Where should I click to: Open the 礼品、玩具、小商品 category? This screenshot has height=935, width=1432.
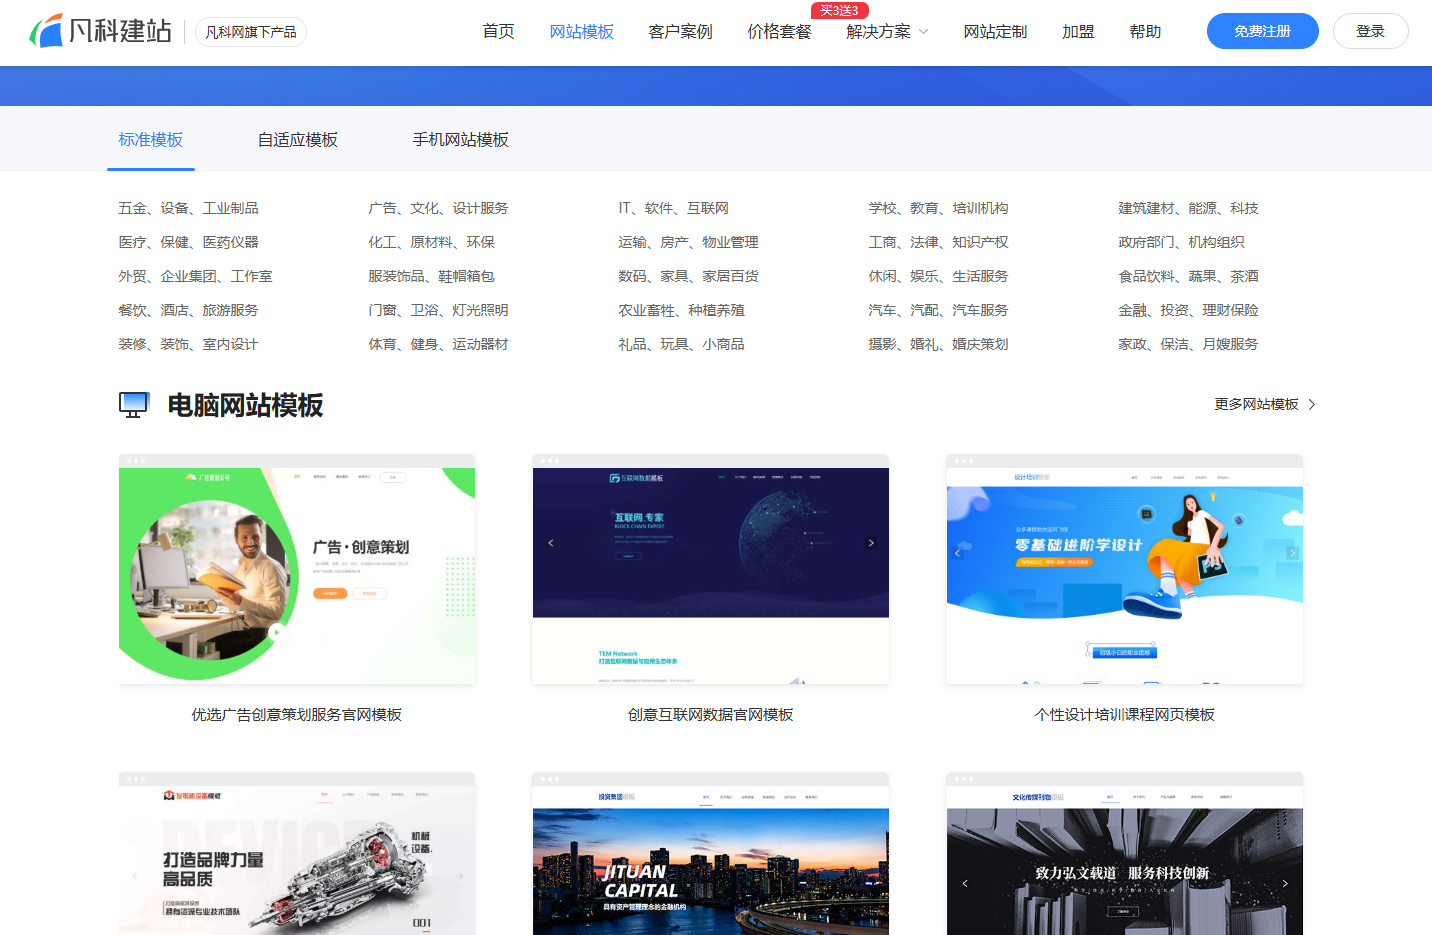pyautogui.click(x=681, y=344)
